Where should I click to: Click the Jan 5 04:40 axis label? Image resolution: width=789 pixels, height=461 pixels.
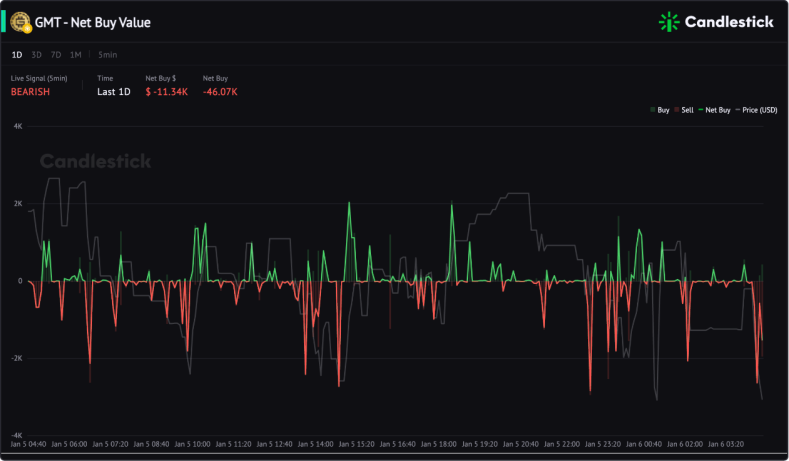click(28, 444)
